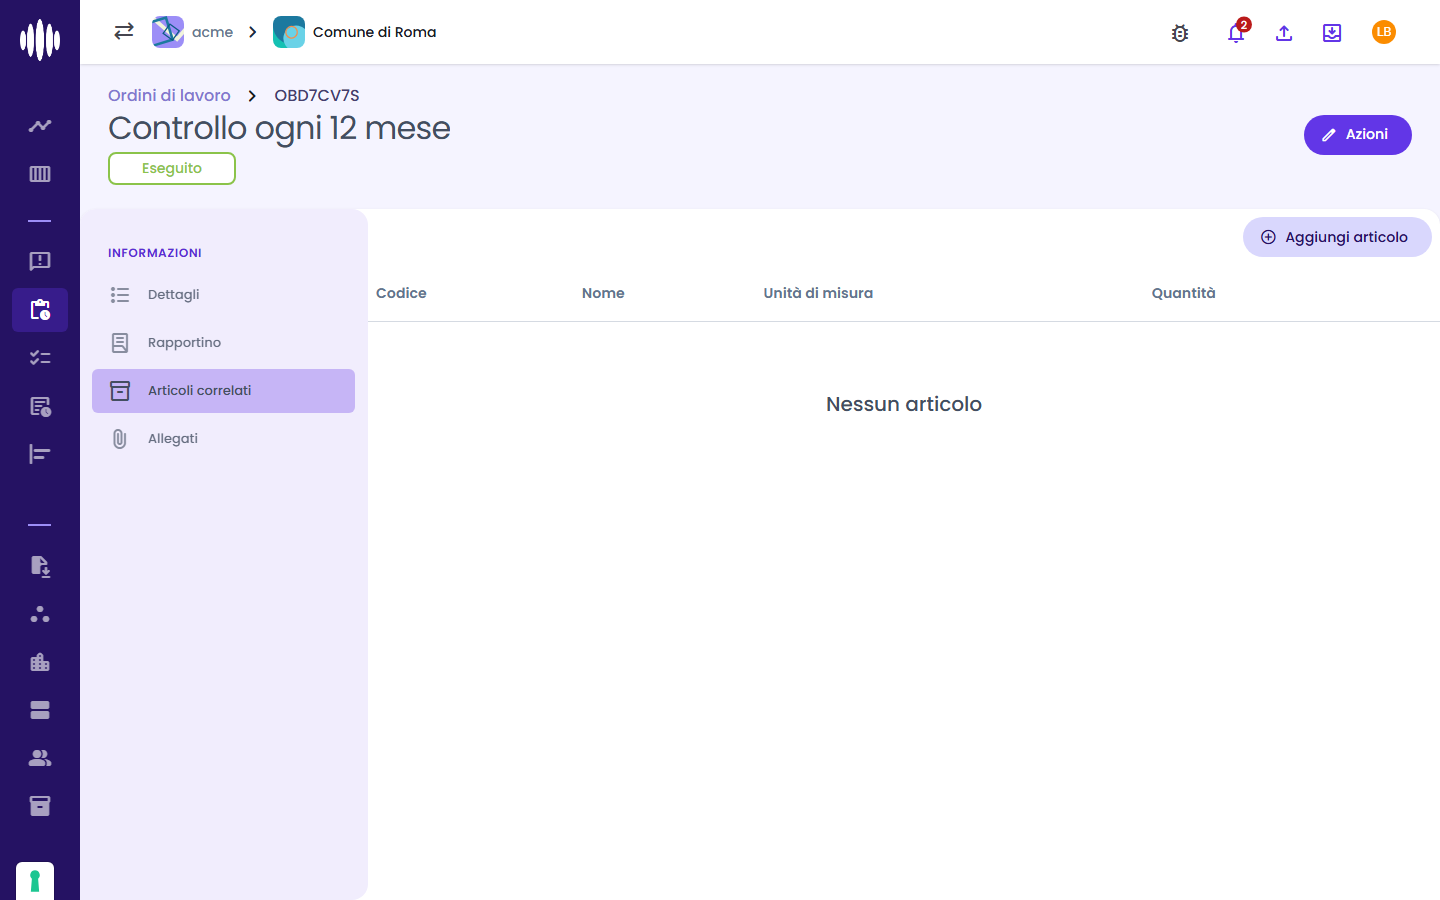Image resolution: width=1440 pixels, height=900 pixels.
Task: Select Comune di Roma breadcrumb
Action: pos(355,32)
